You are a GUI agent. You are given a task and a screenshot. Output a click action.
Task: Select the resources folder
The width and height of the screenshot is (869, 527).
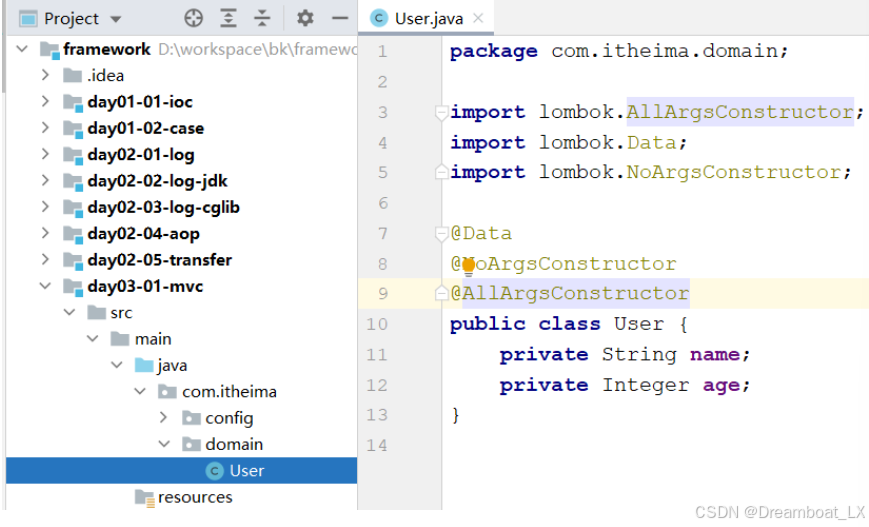point(195,497)
